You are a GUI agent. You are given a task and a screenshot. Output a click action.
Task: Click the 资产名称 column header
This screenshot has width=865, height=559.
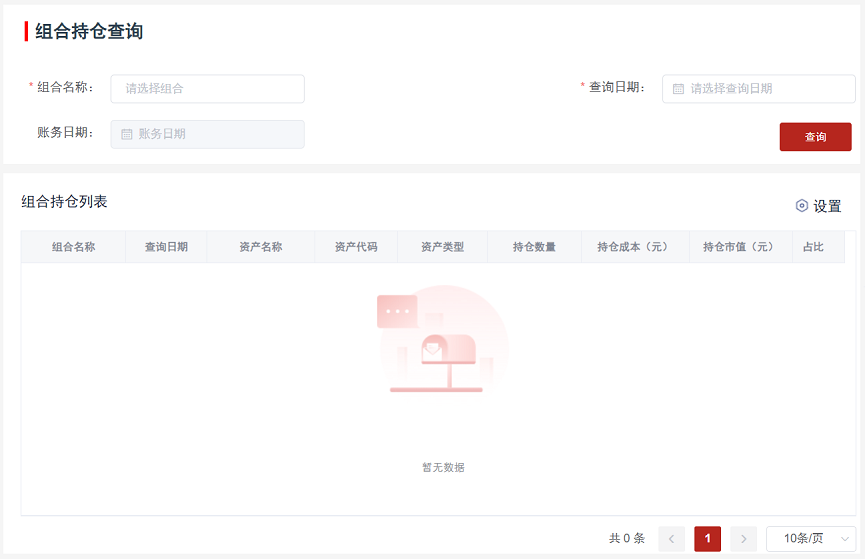[x=260, y=247]
